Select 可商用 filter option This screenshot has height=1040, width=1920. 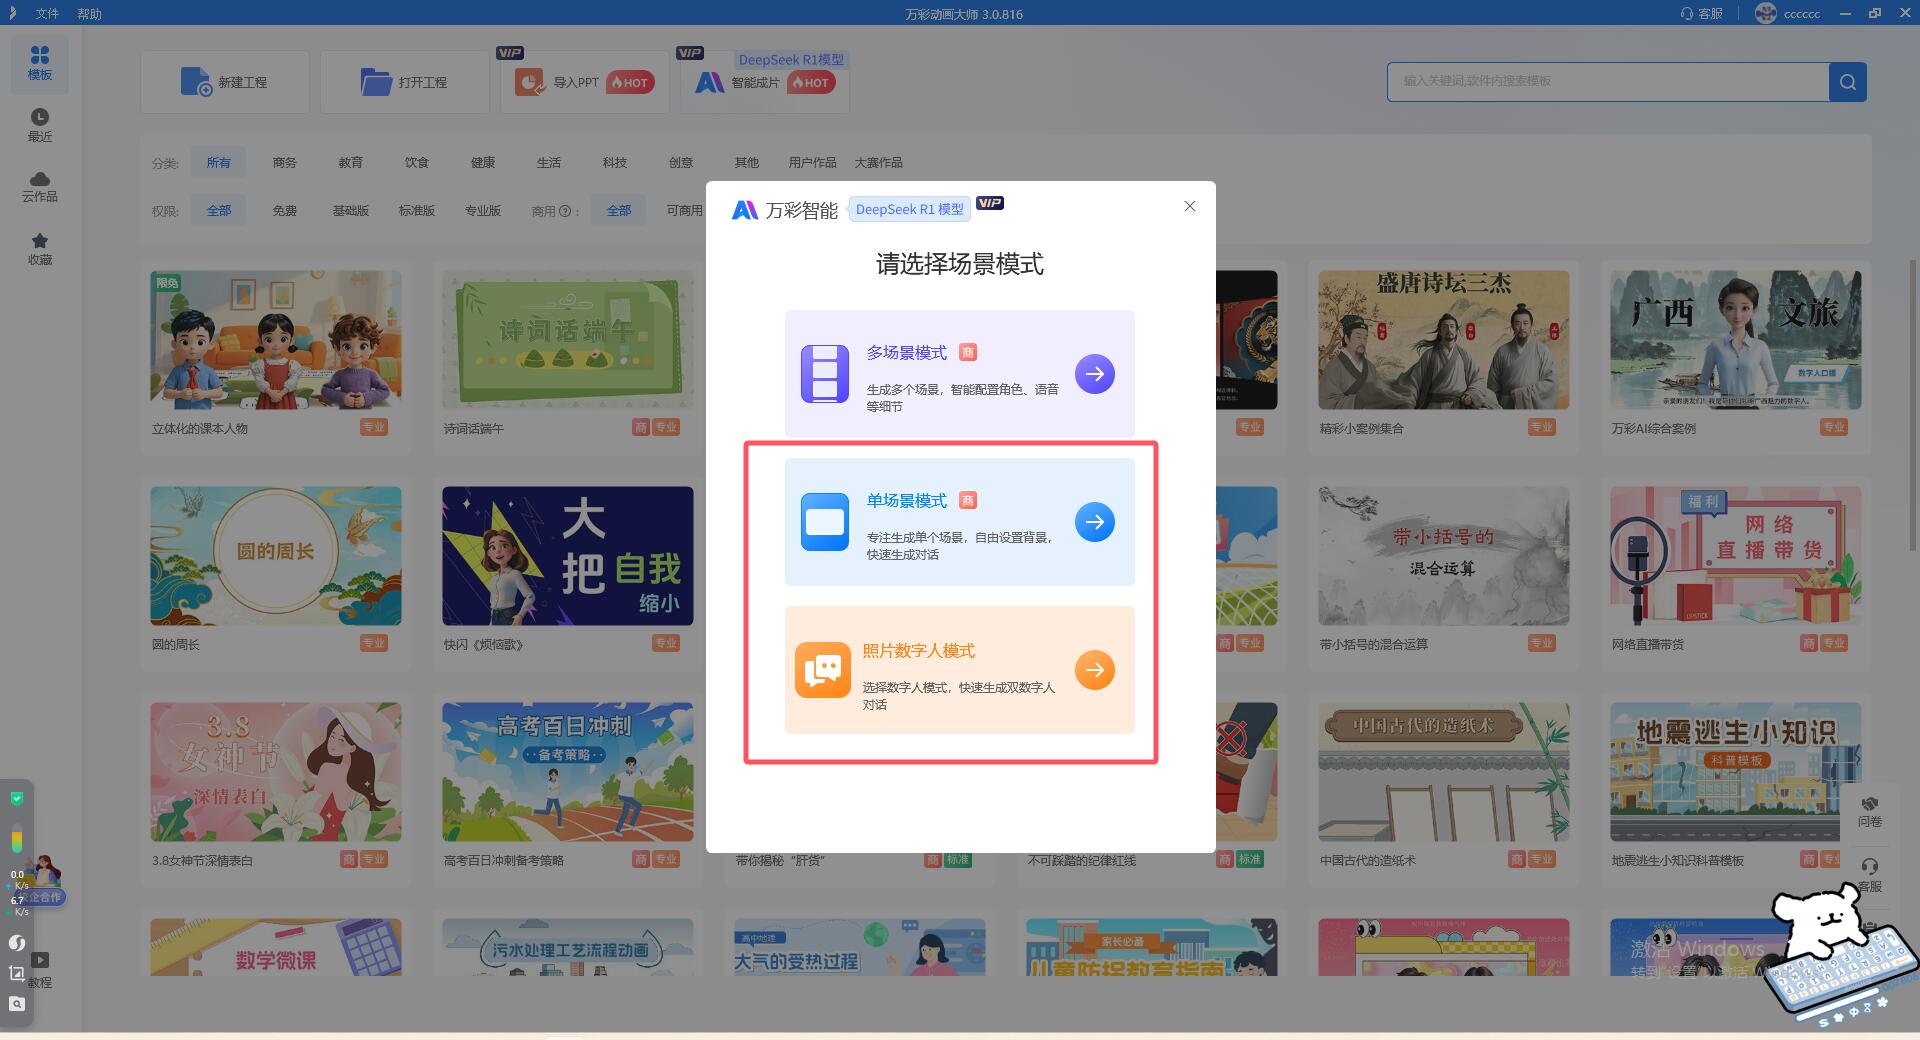[x=684, y=211]
